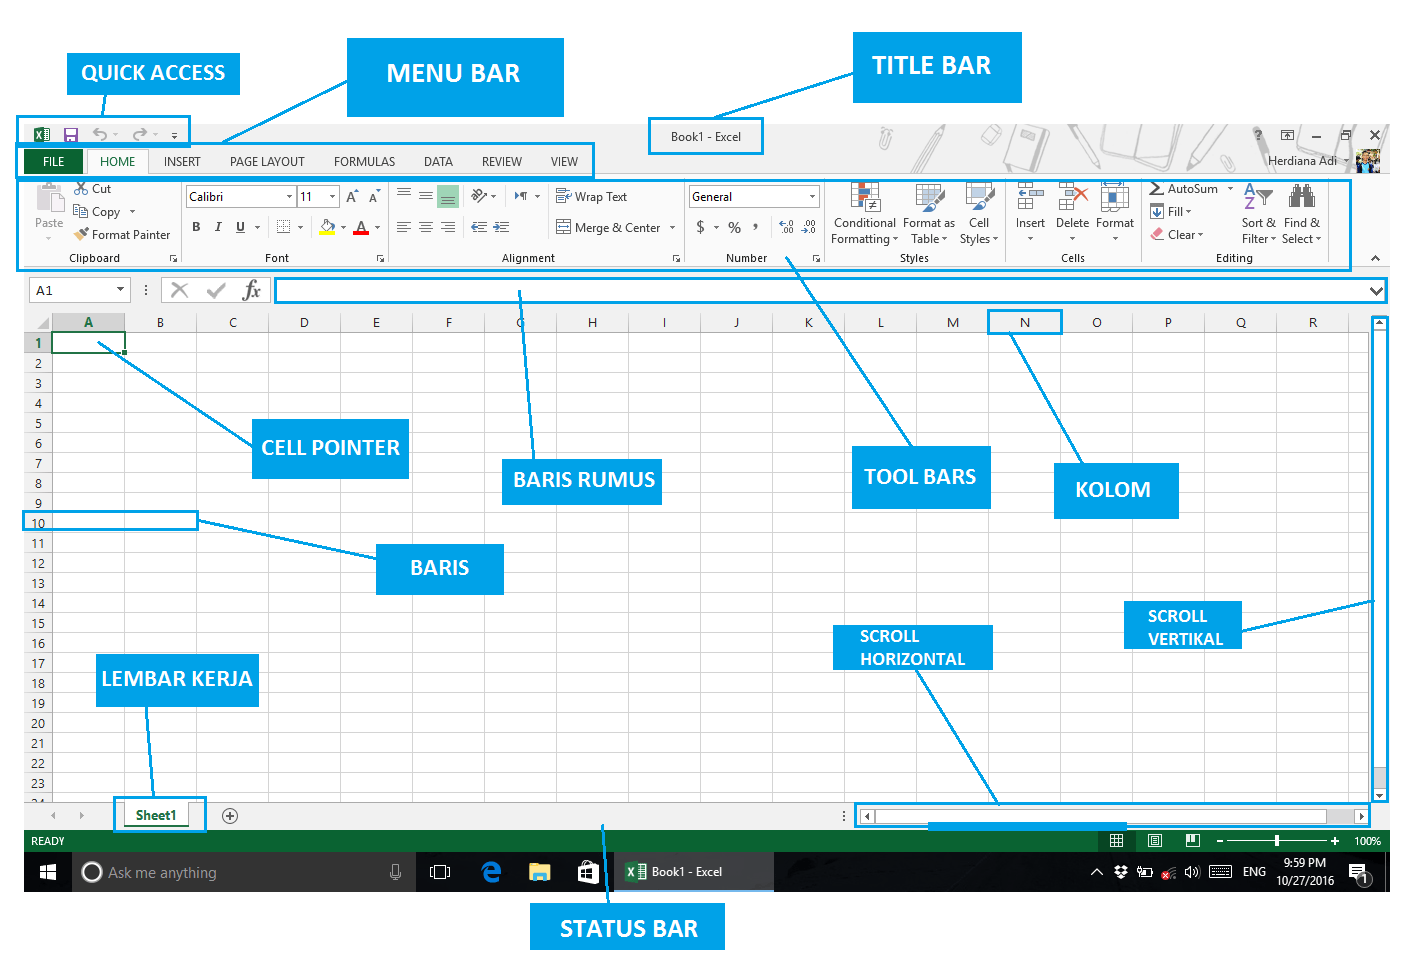Click Find & Select button
Viewport: 1416px width, 968px height.
coord(1301,213)
